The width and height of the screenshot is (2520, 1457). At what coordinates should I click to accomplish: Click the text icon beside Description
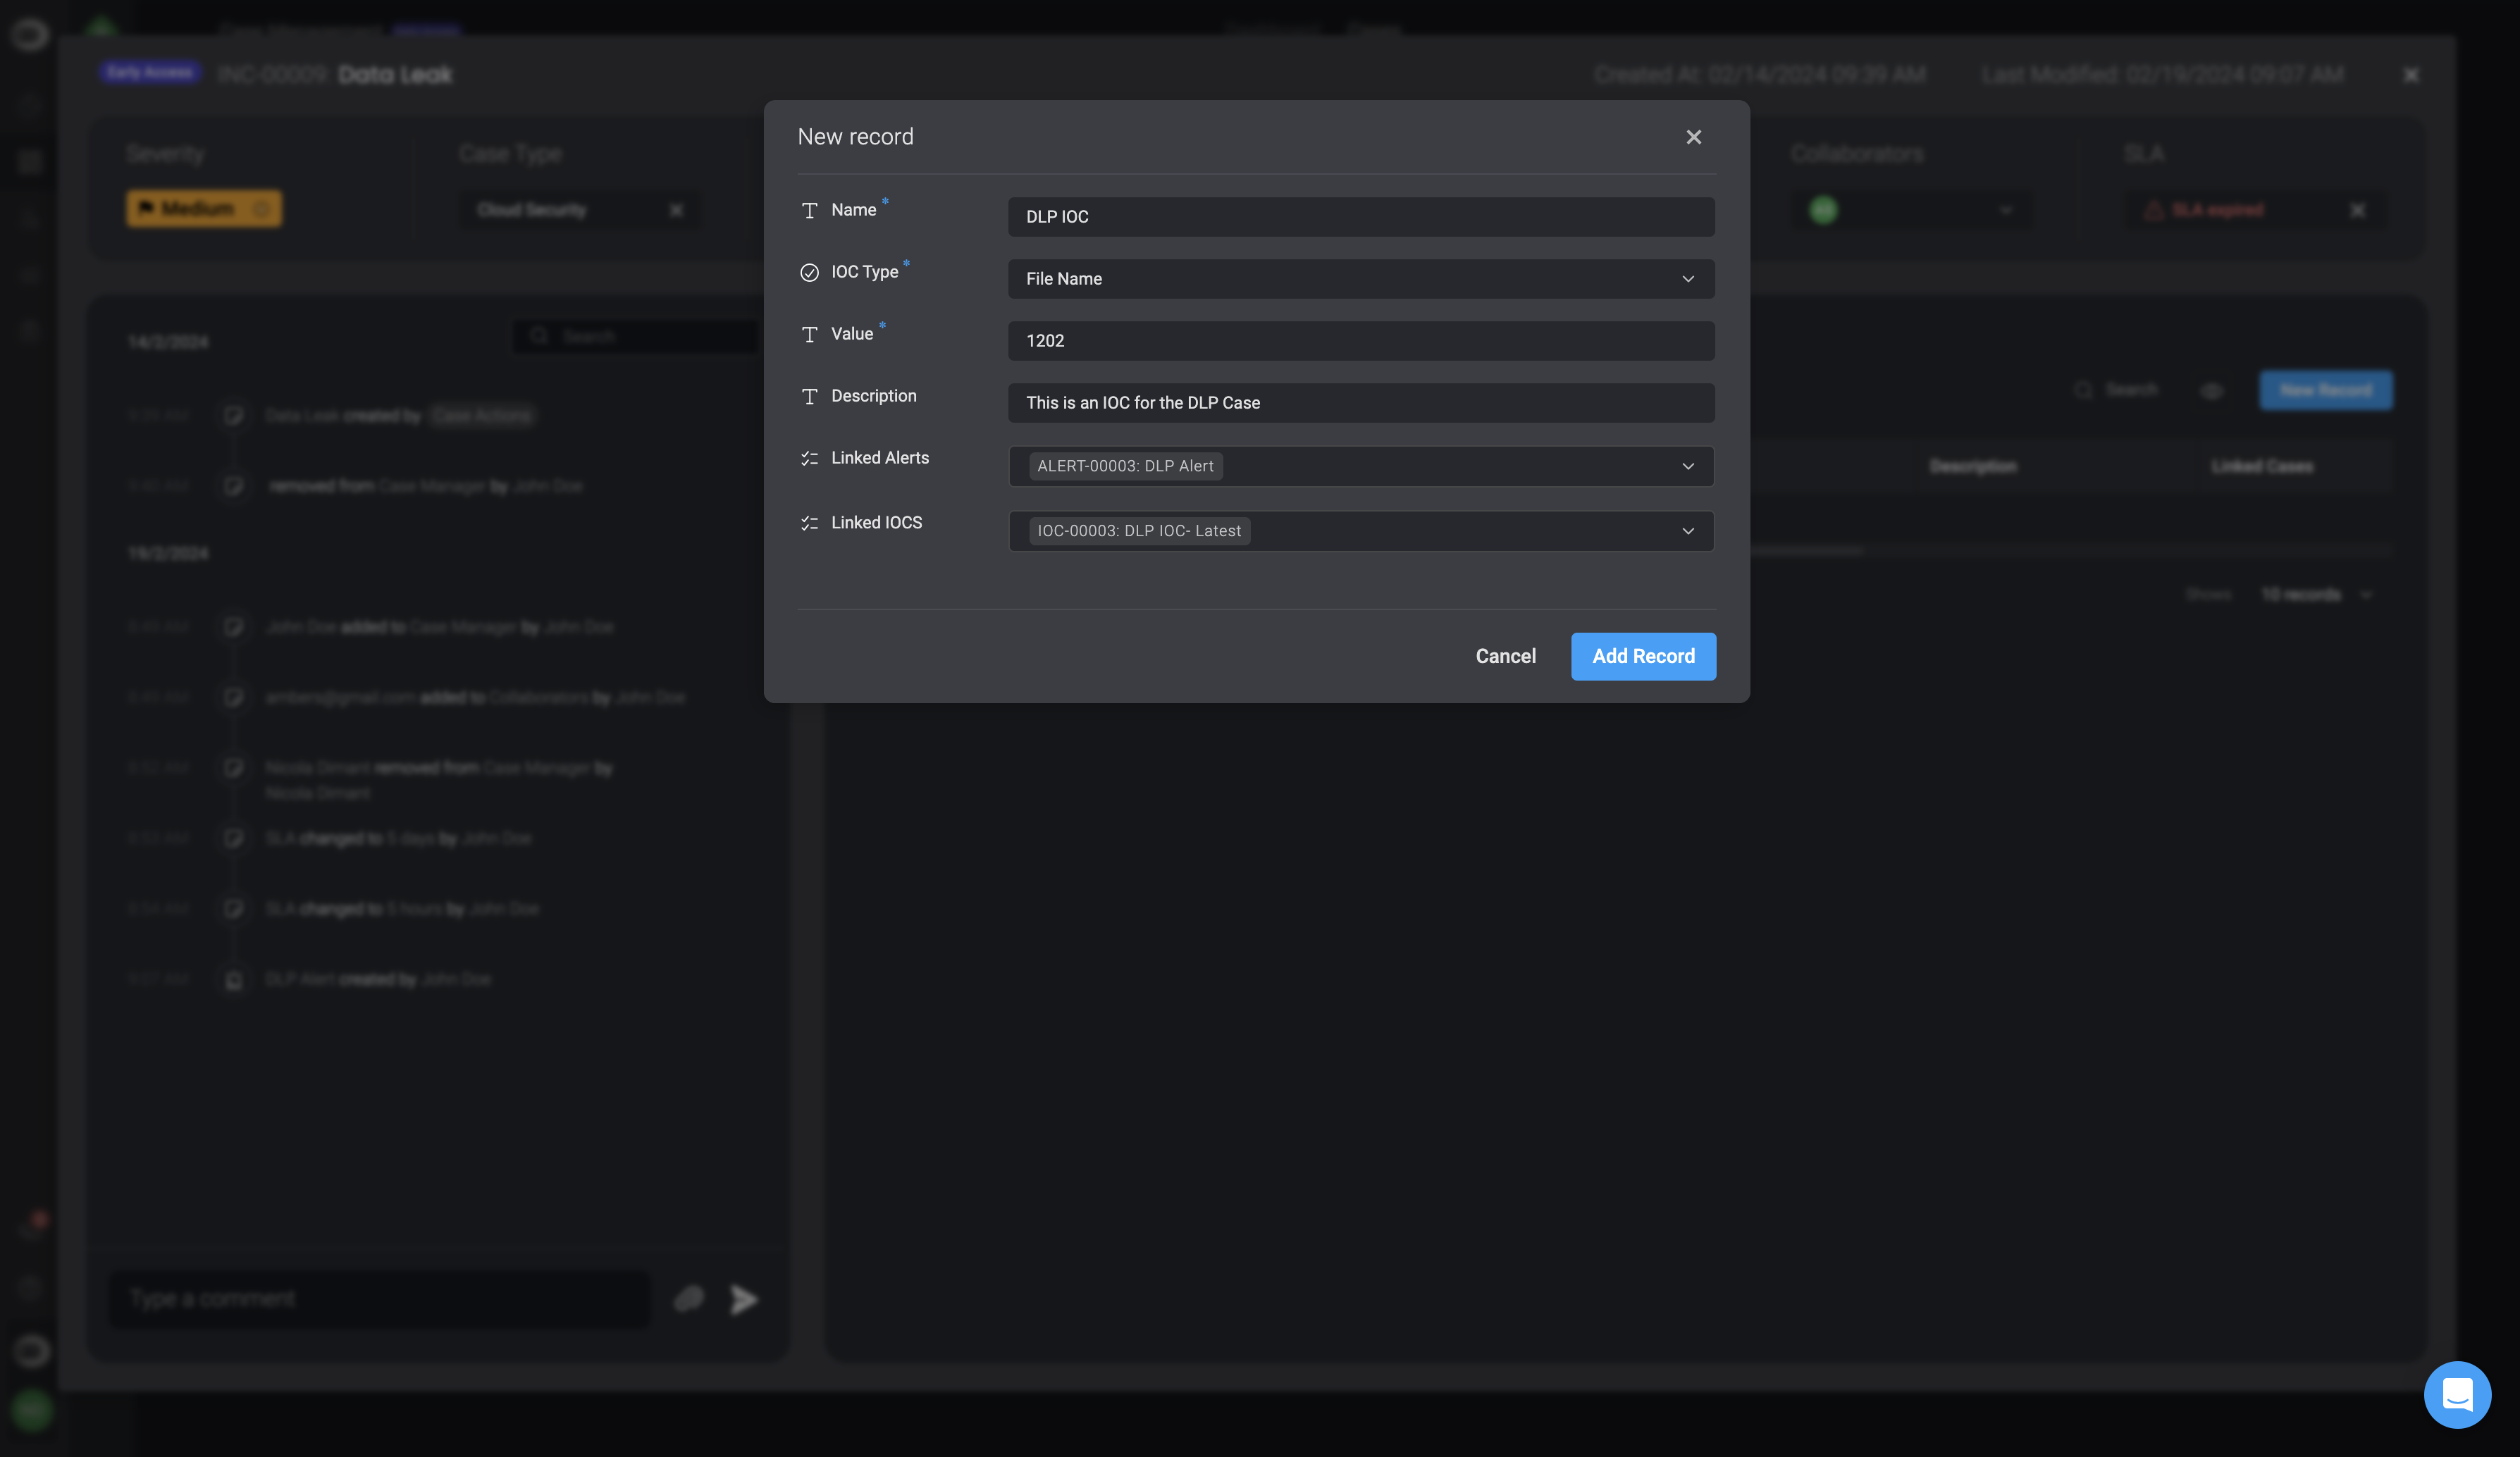(x=809, y=396)
